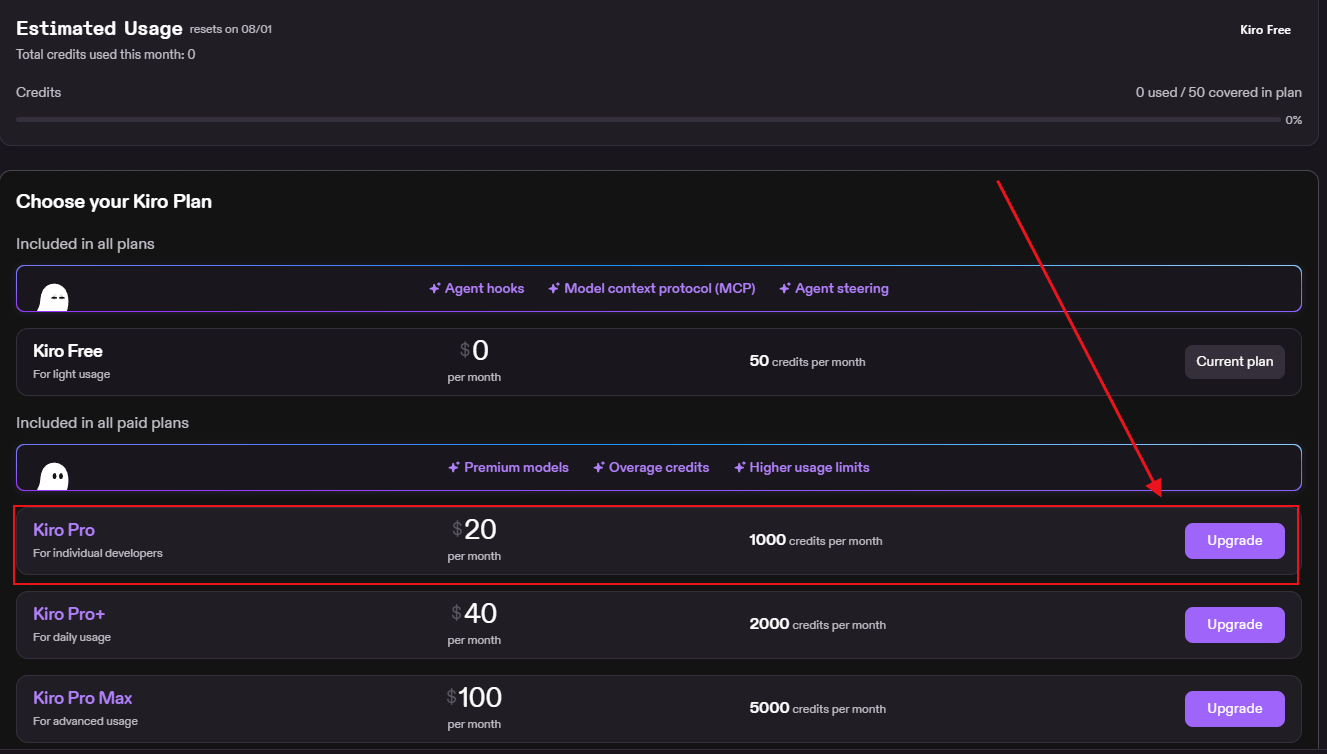Click the Credits label above the progress bar
The height and width of the screenshot is (754, 1327).
[x=39, y=92]
